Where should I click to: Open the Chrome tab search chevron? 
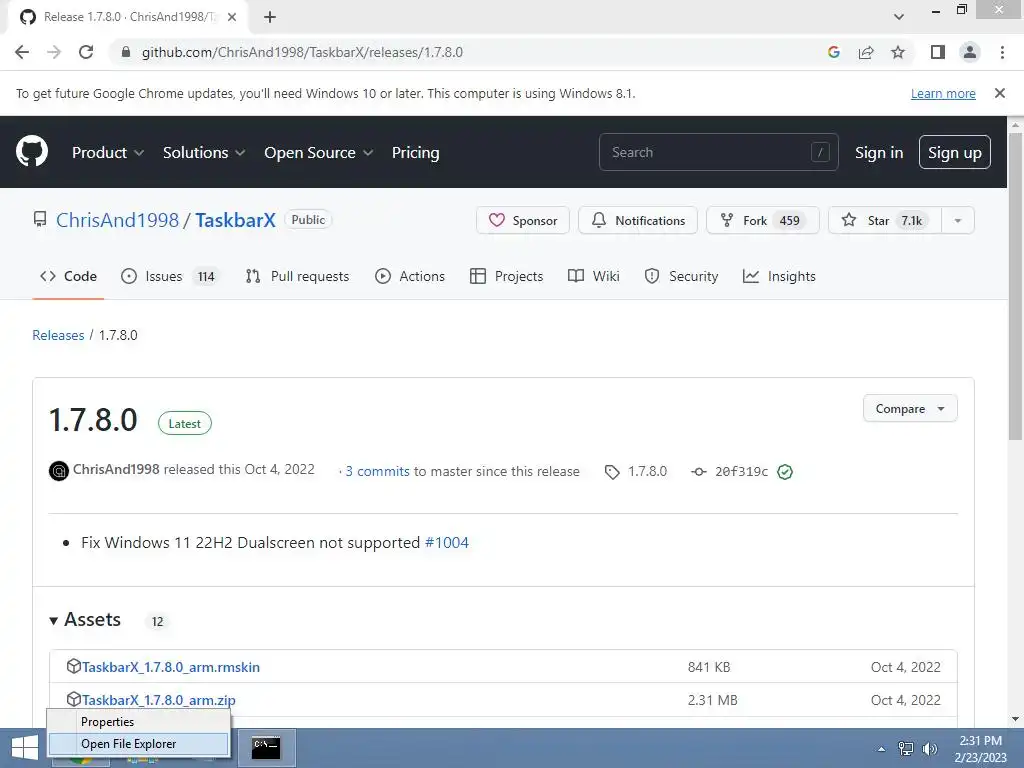(x=899, y=17)
